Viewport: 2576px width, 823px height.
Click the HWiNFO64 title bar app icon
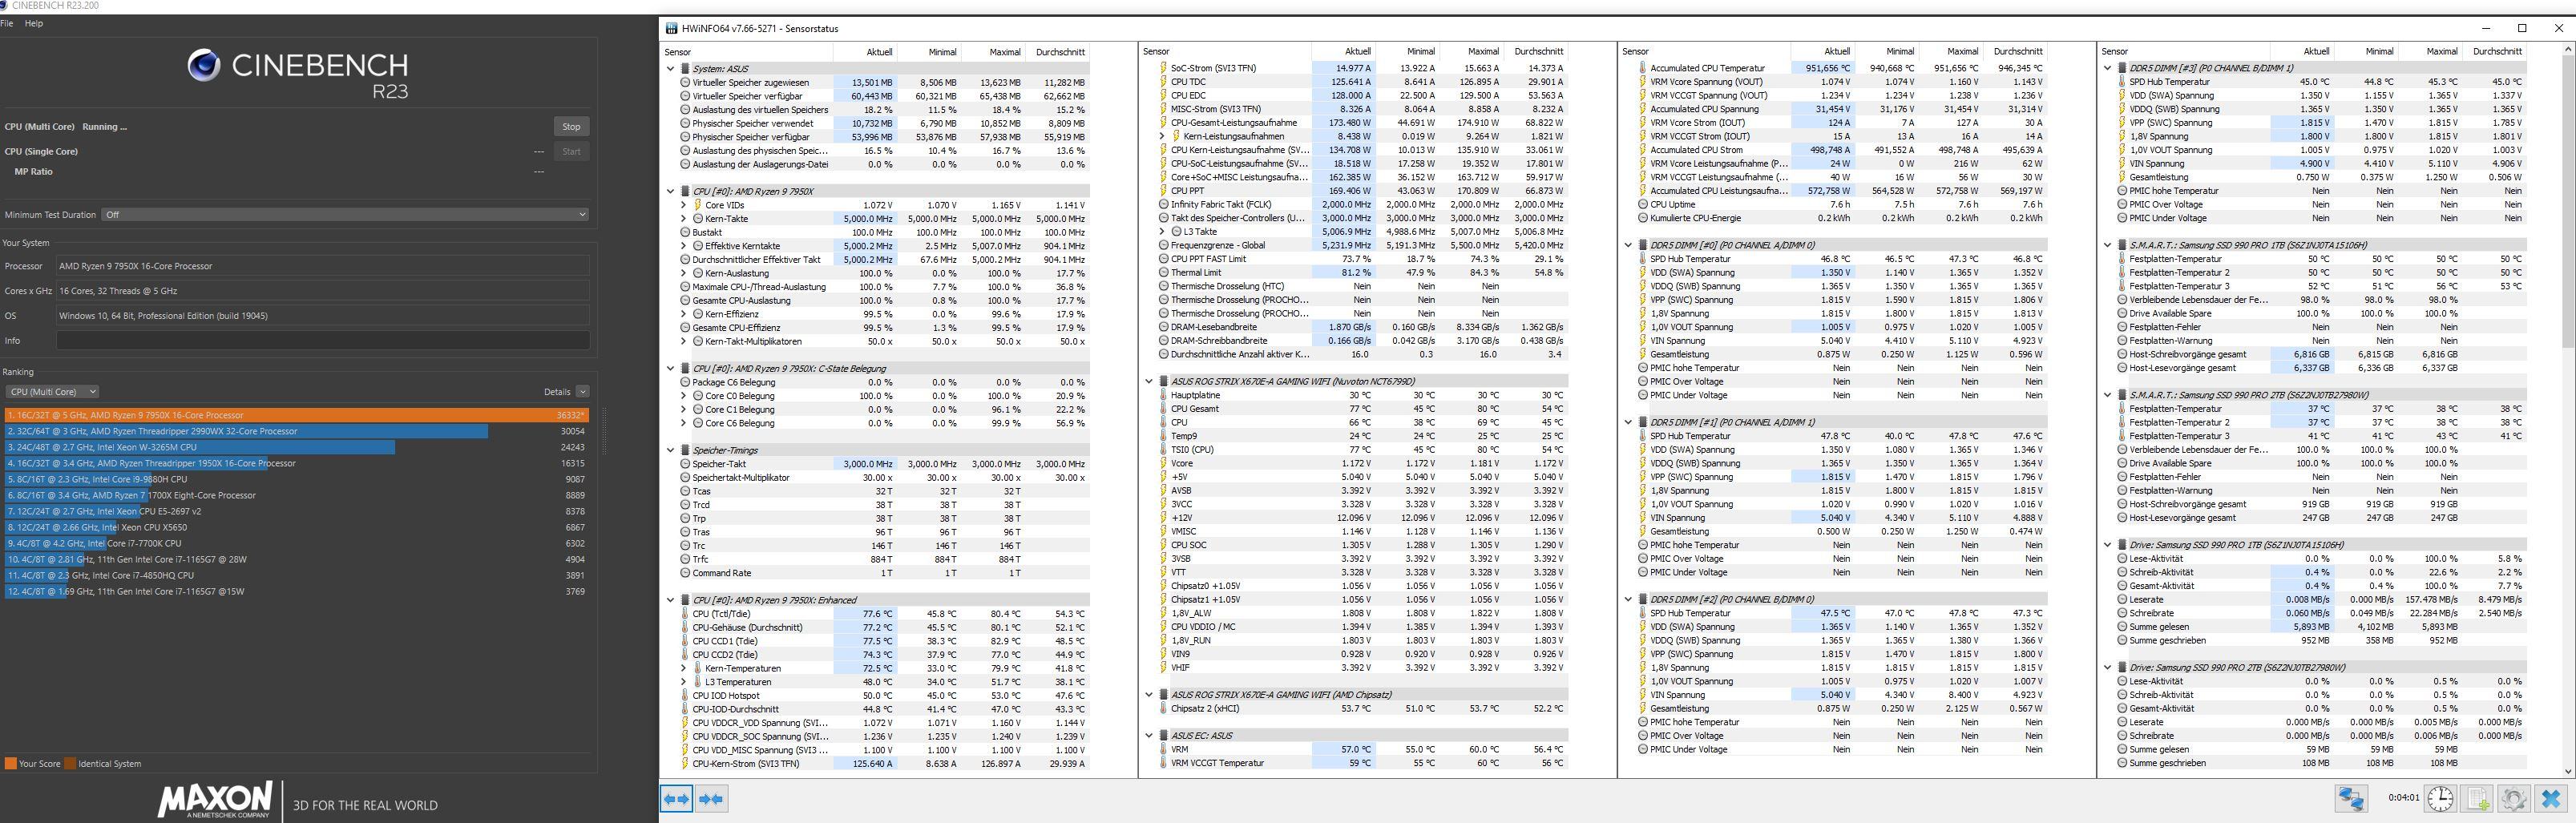point(671,28)
